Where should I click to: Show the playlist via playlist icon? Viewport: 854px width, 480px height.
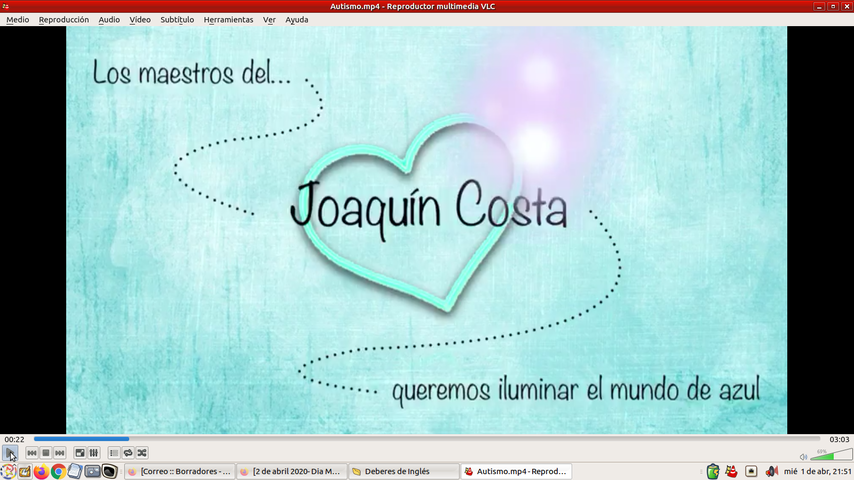114,453
